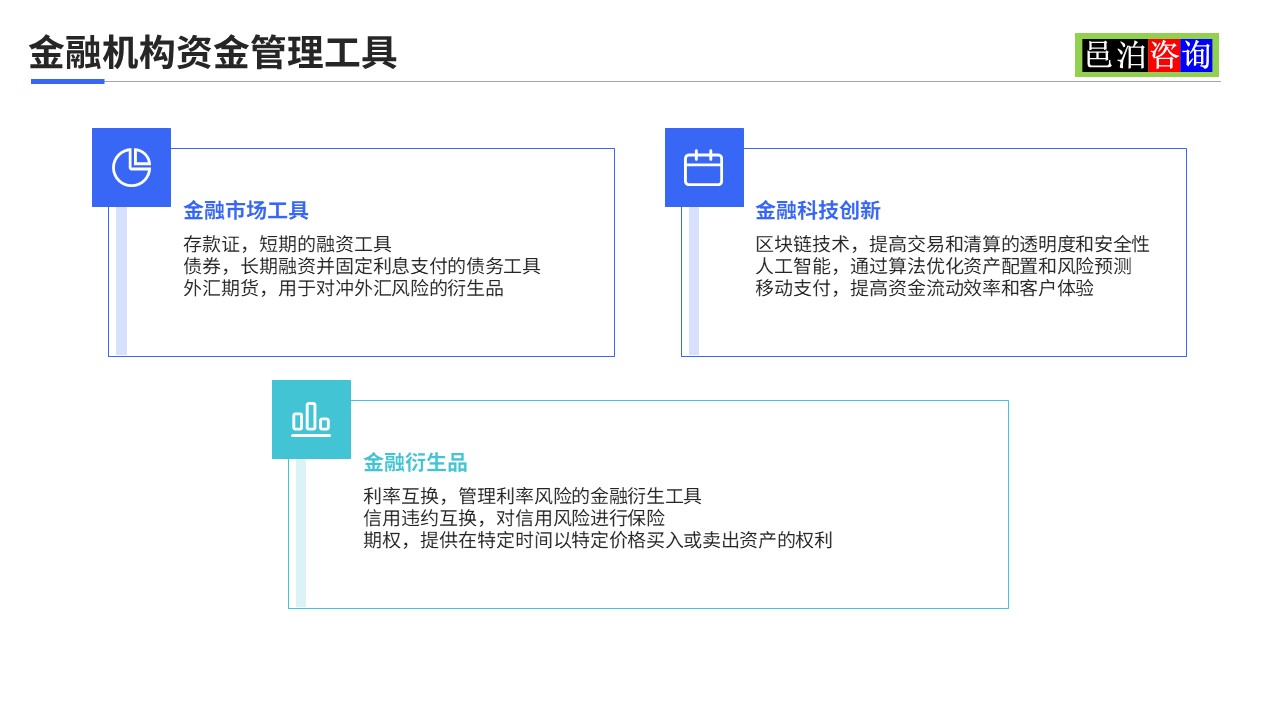The width and height of the screenshot is (1280, 720).
Task: Toggle the 金融市场工具 card visibility
Action: 362,252
